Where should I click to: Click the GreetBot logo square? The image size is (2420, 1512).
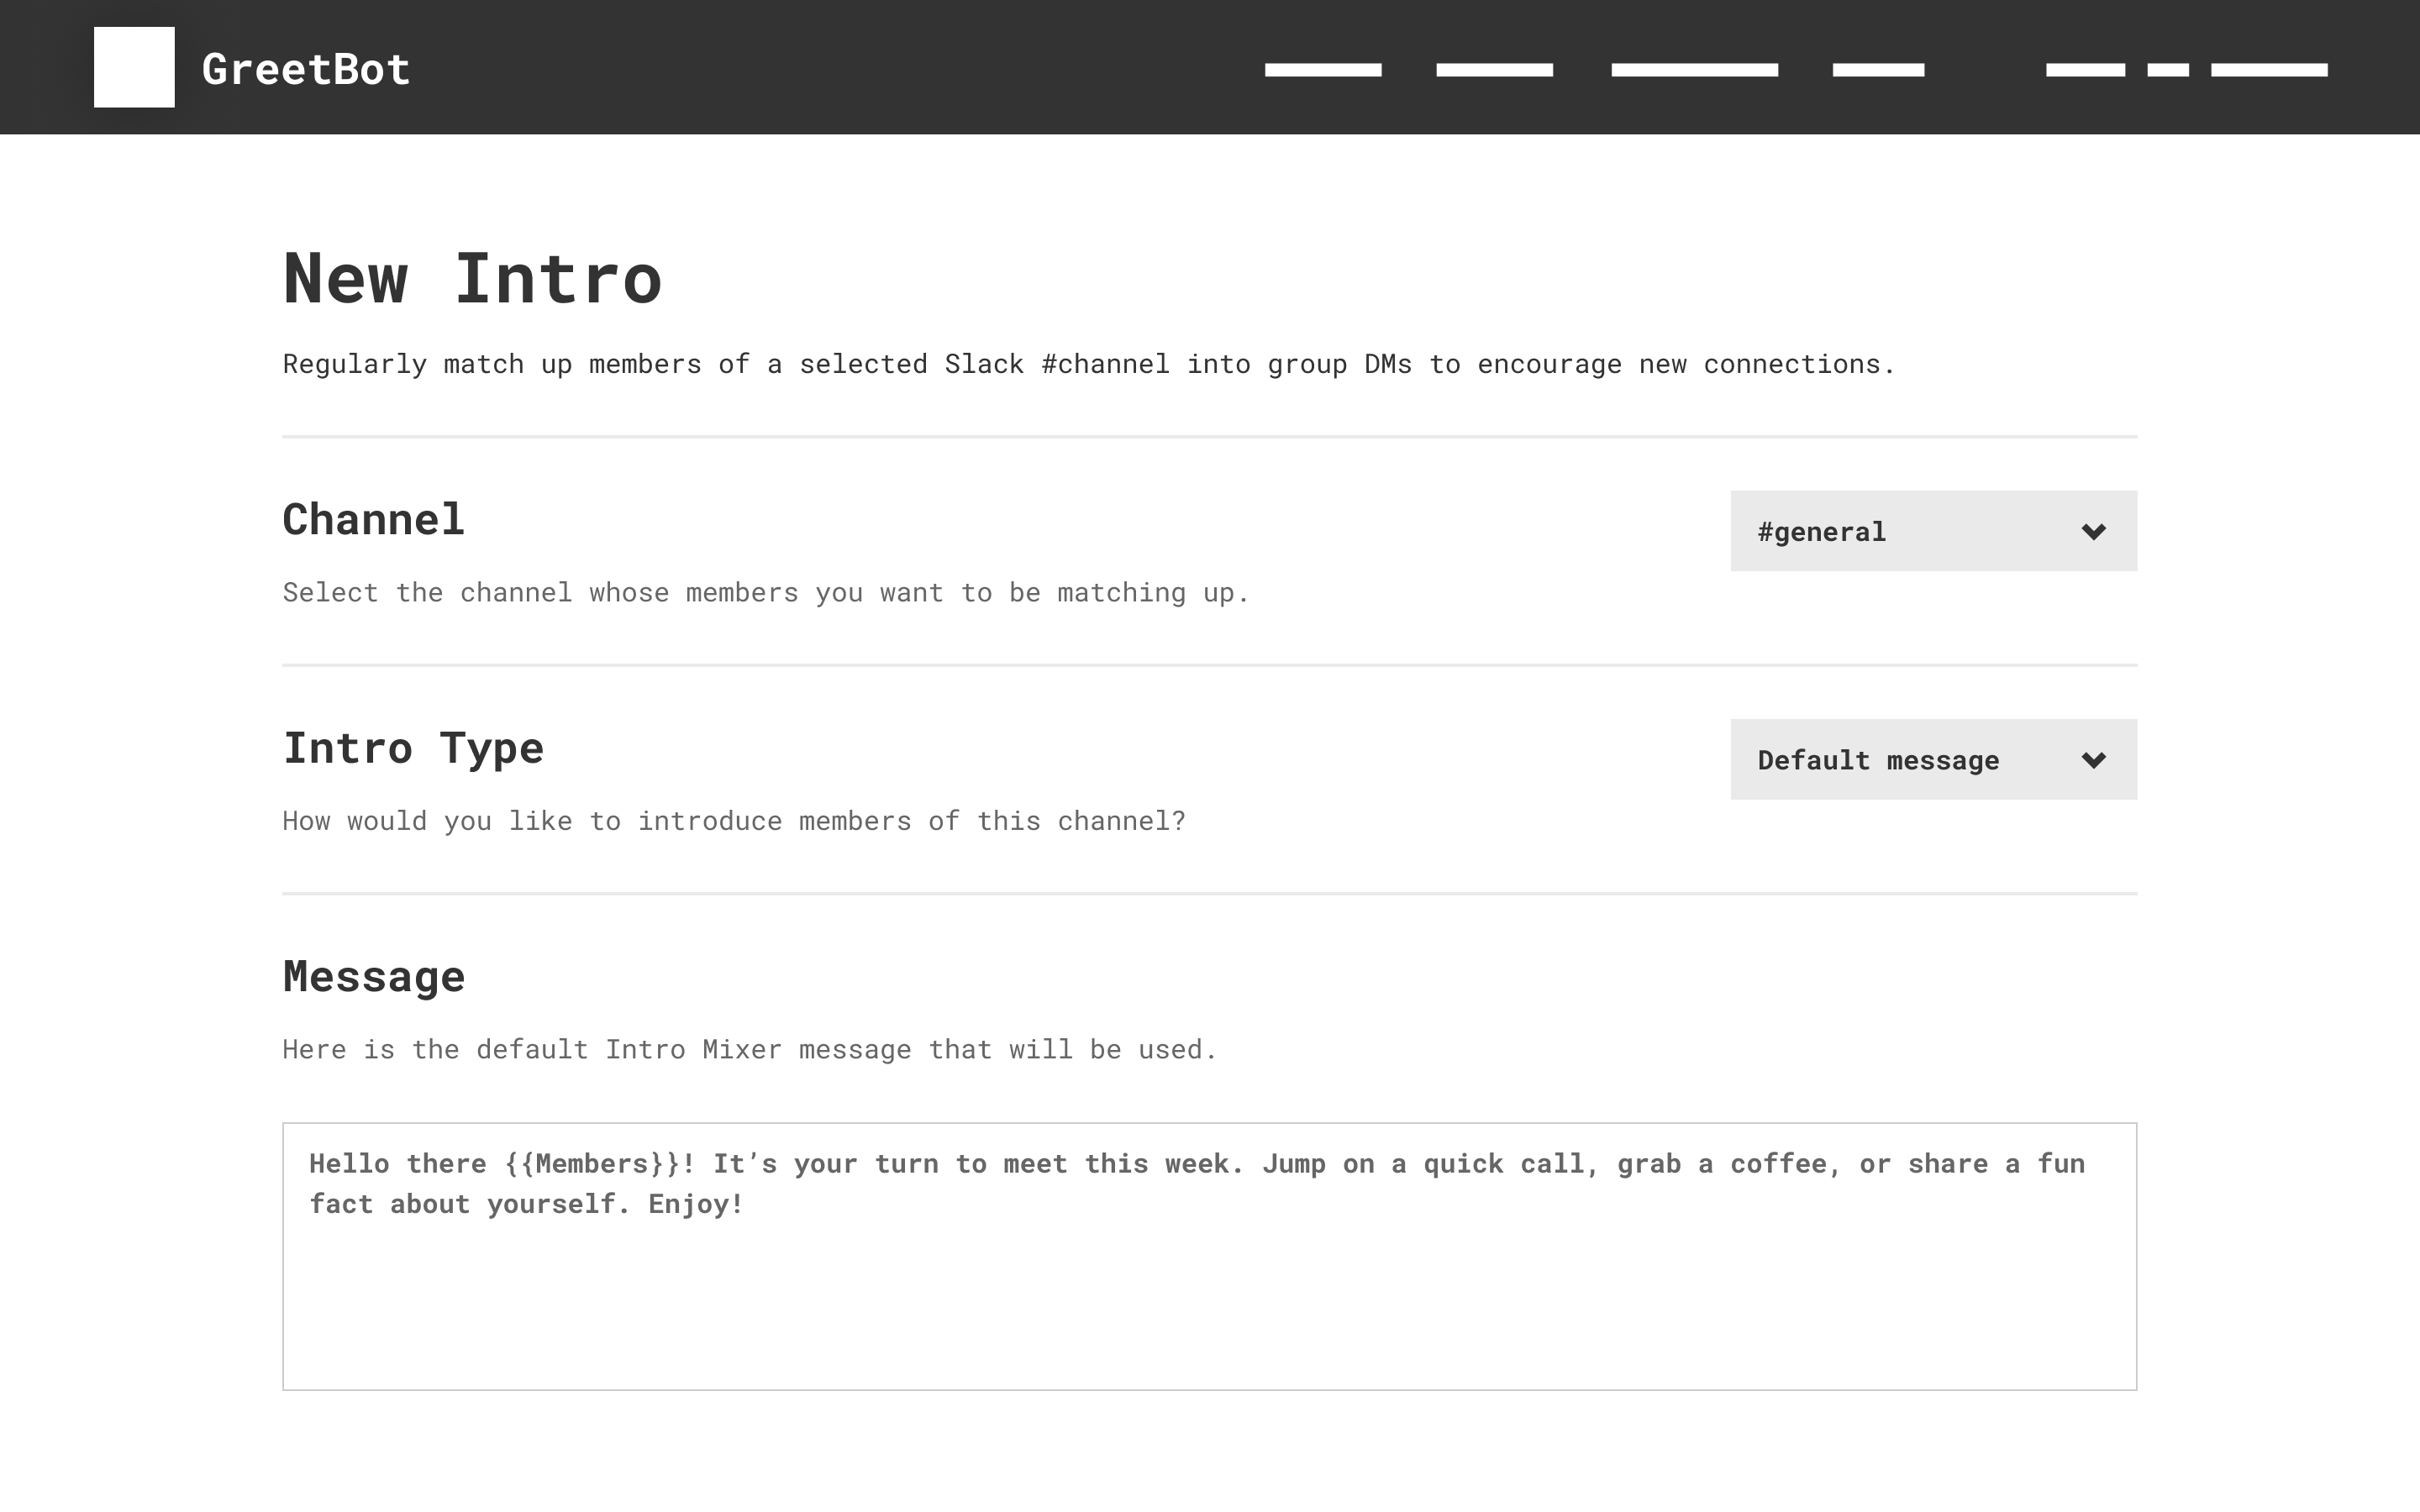point(134,67)
